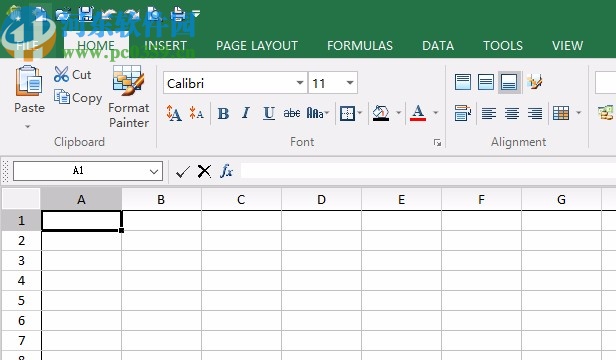The height and width of the screenshot is (360, 616).
Task: Click the Select All corner button
Action: pos(21,199)
